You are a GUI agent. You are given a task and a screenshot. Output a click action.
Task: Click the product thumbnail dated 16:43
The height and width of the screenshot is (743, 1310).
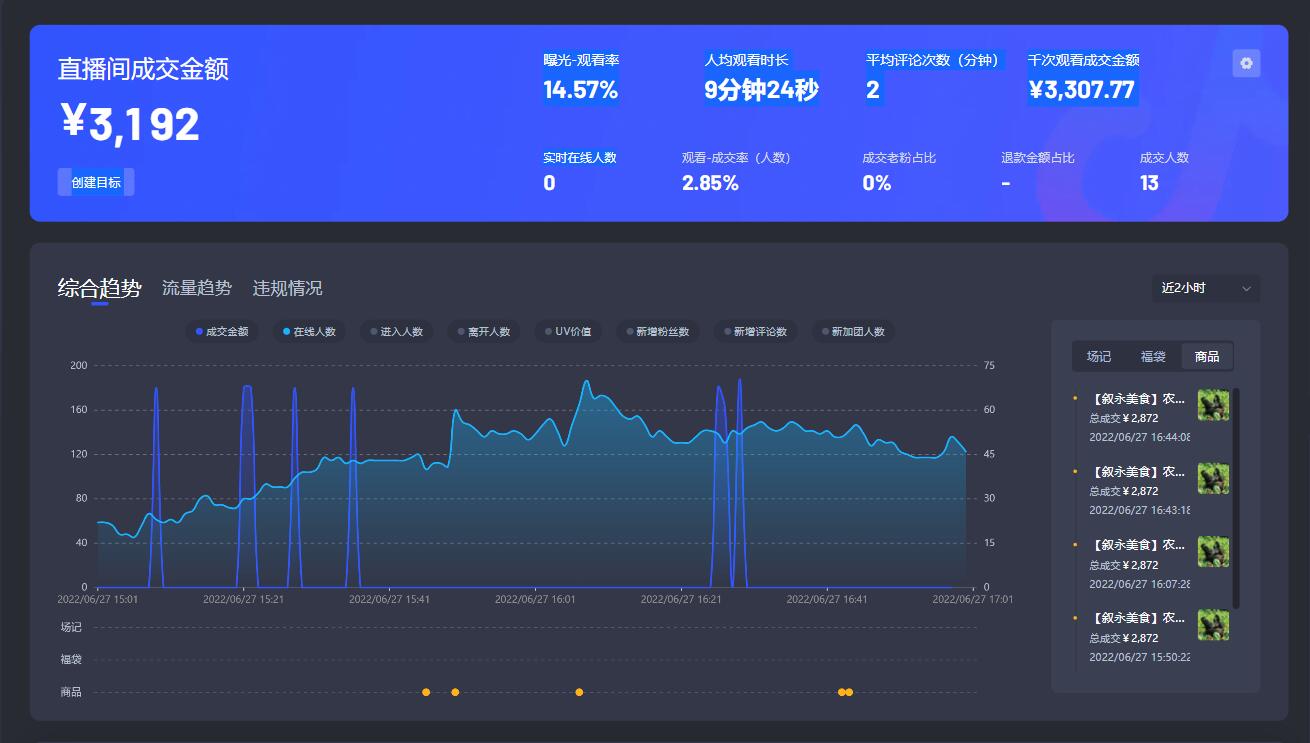click(1213, 478)
